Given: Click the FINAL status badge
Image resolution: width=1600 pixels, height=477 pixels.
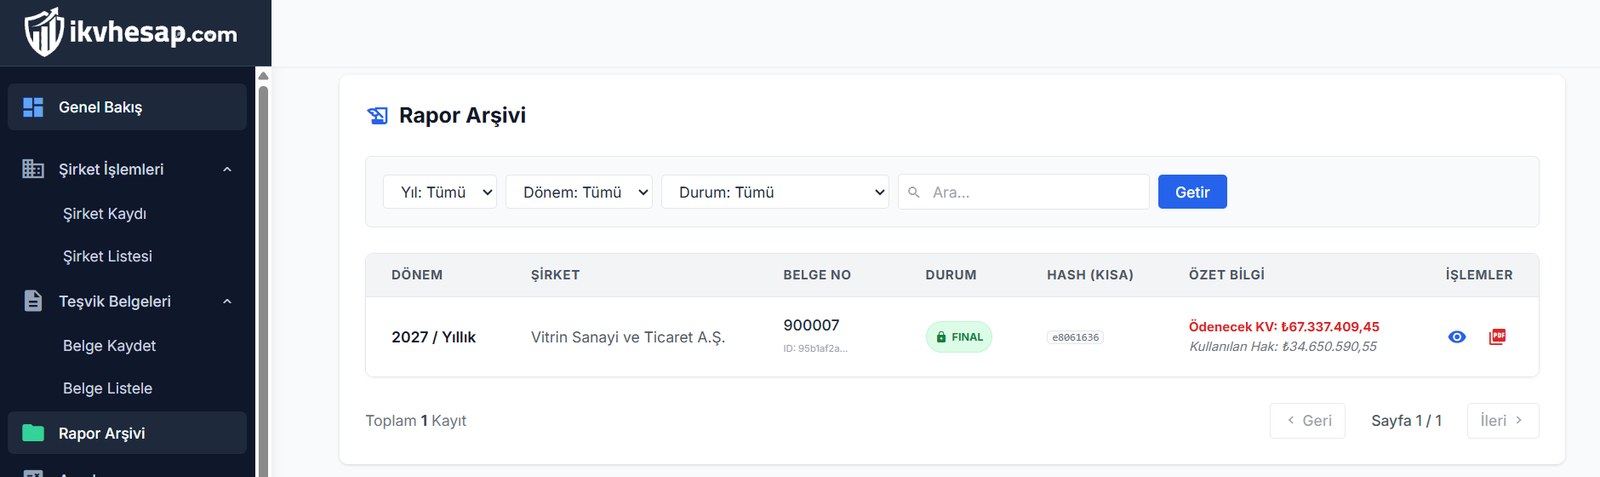Looking at the screenshot, I should point(959,337).
